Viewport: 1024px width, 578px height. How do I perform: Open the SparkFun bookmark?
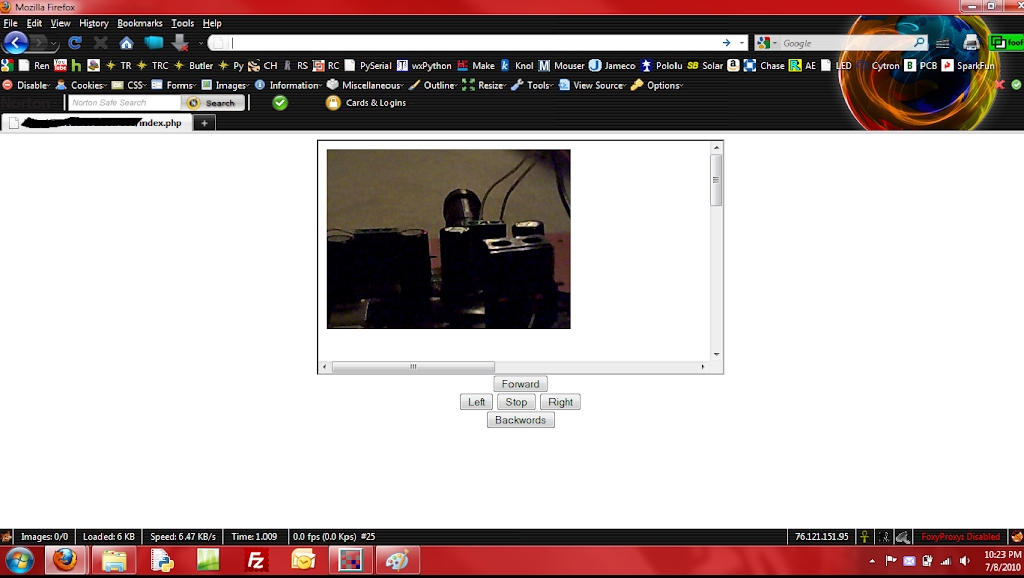pyautogui.click(x=968, y=65)
